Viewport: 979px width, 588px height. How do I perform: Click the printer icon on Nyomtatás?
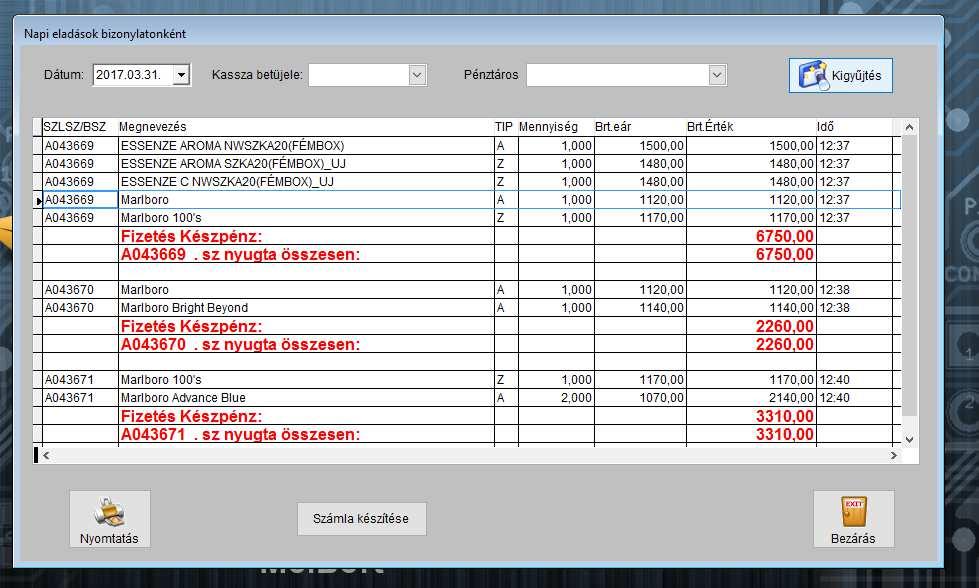click(109, 512)
